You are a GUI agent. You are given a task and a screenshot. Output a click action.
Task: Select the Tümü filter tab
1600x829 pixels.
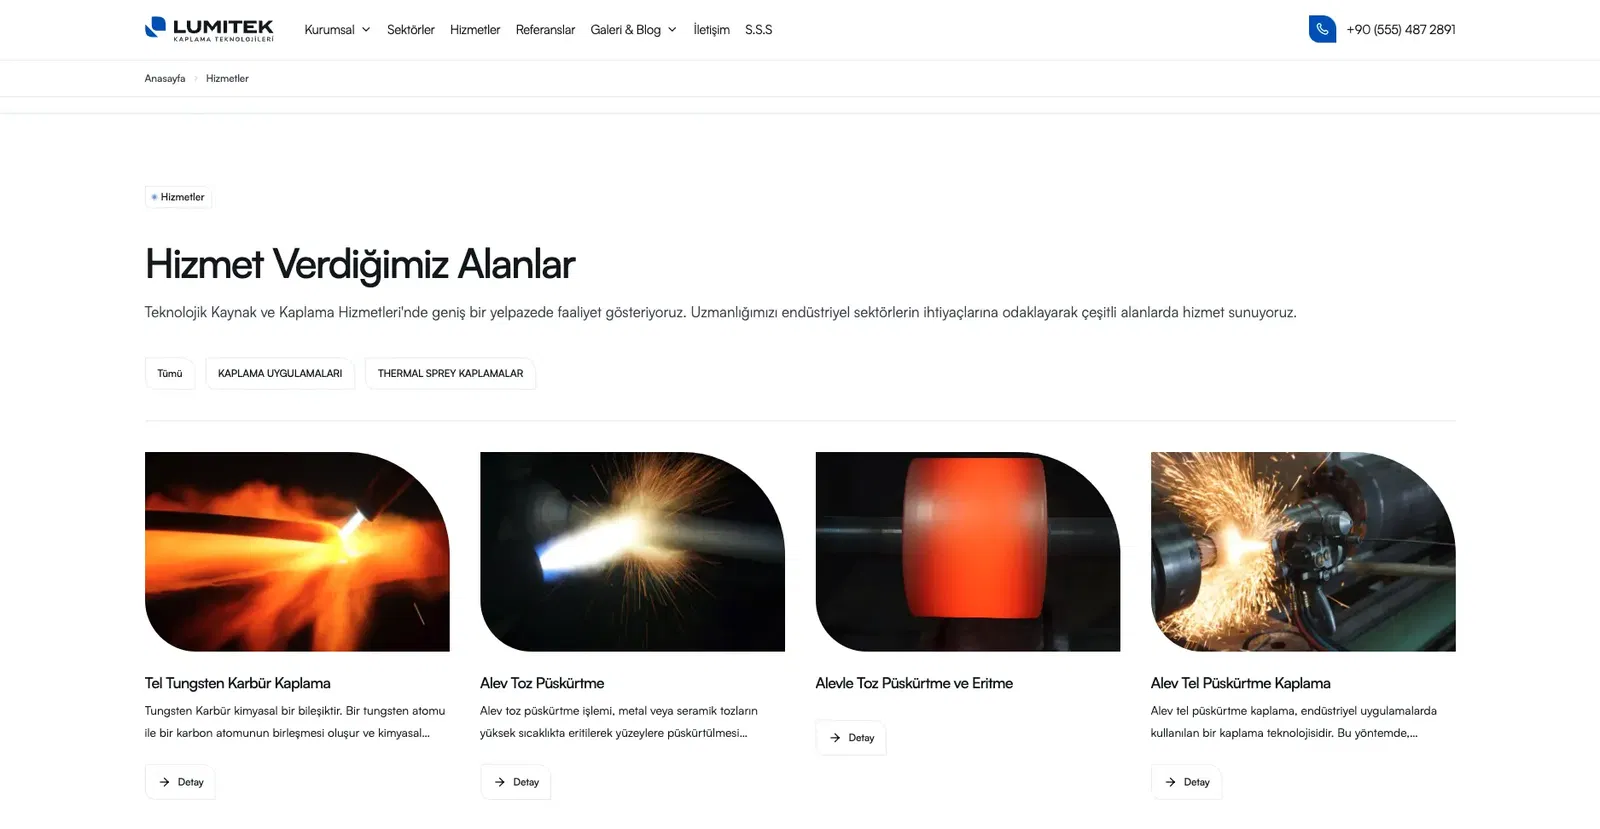[x=170, y=373]
